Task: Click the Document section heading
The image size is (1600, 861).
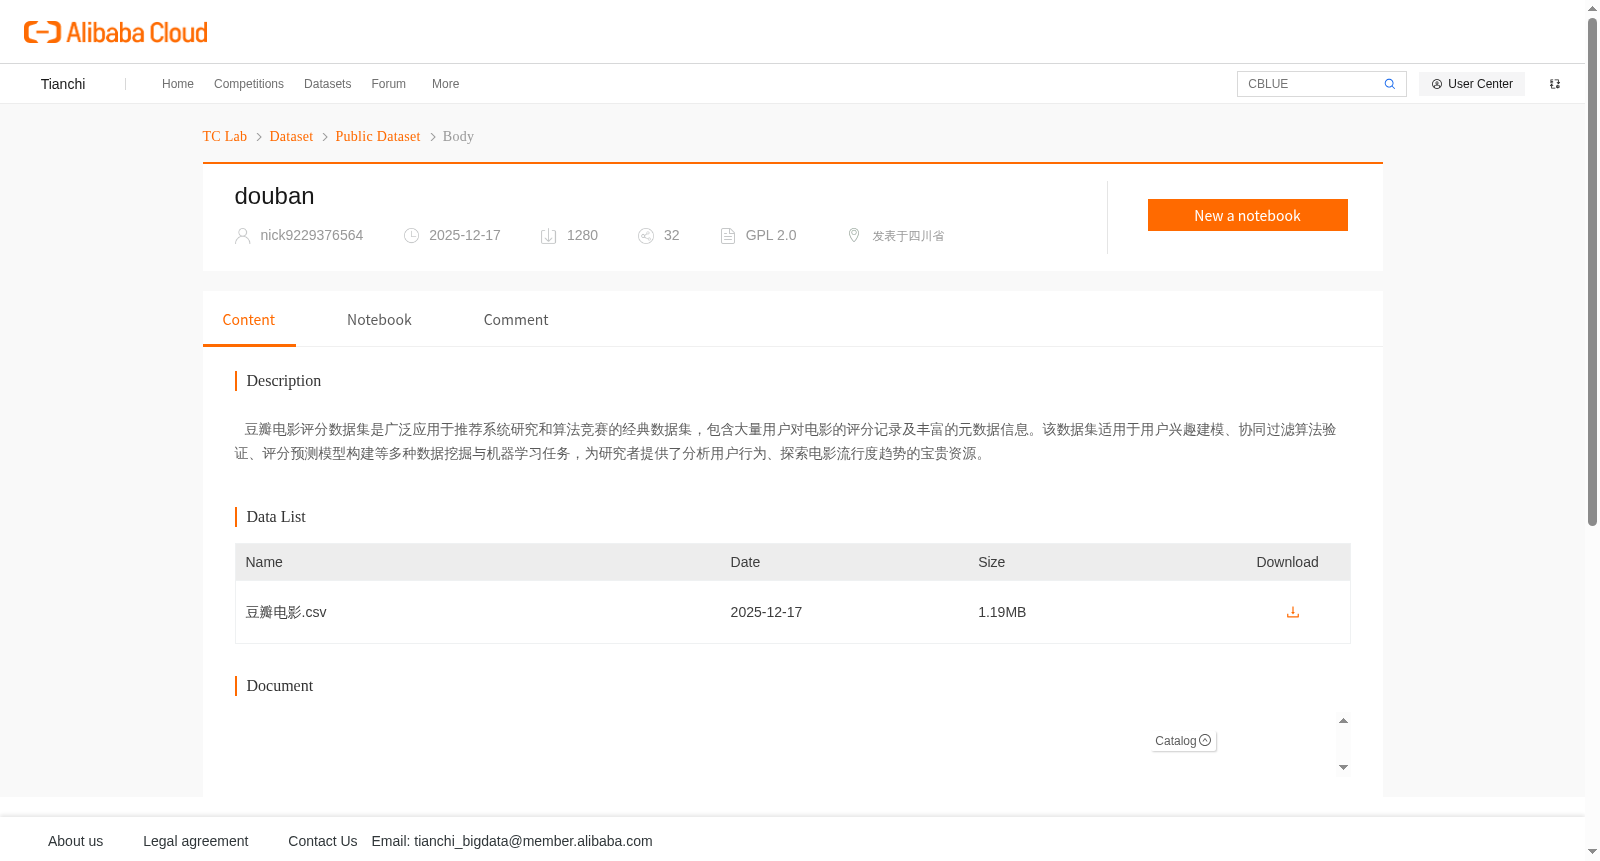Action: coord(280,686)
